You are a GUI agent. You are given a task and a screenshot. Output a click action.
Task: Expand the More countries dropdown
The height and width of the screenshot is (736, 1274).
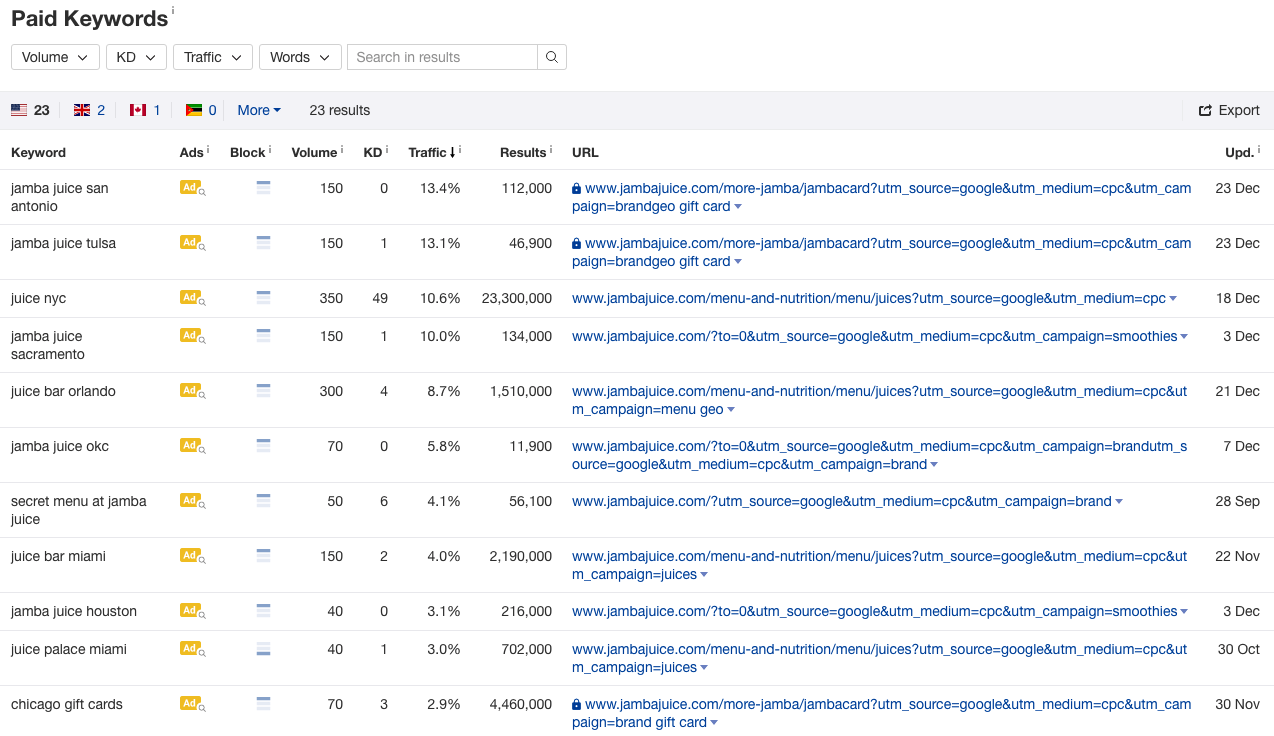click(259, 110)
